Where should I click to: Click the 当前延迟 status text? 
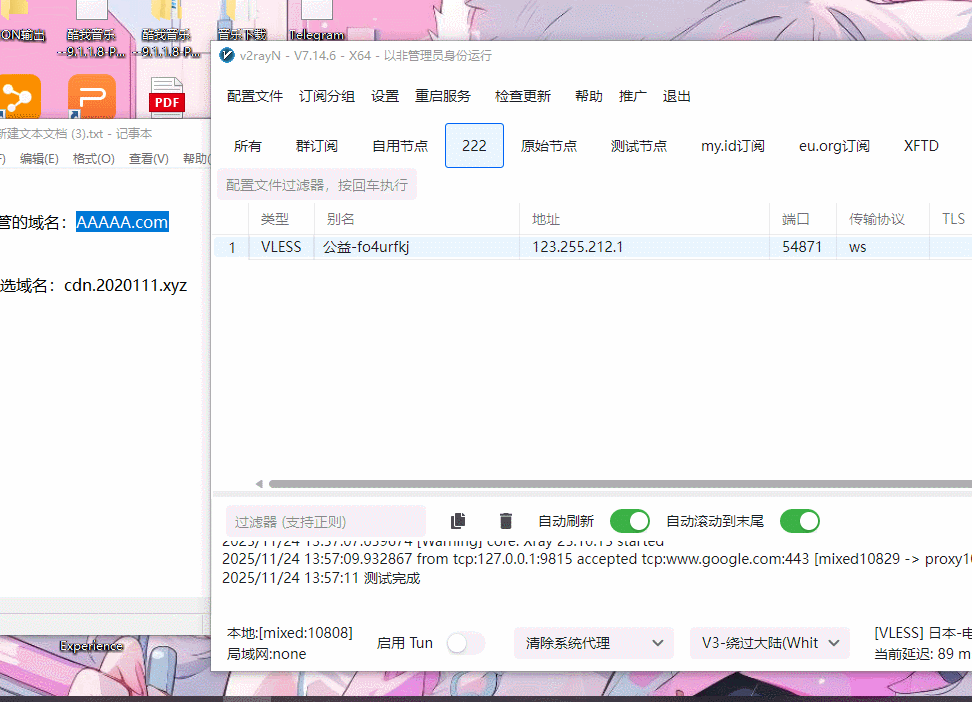922,654
